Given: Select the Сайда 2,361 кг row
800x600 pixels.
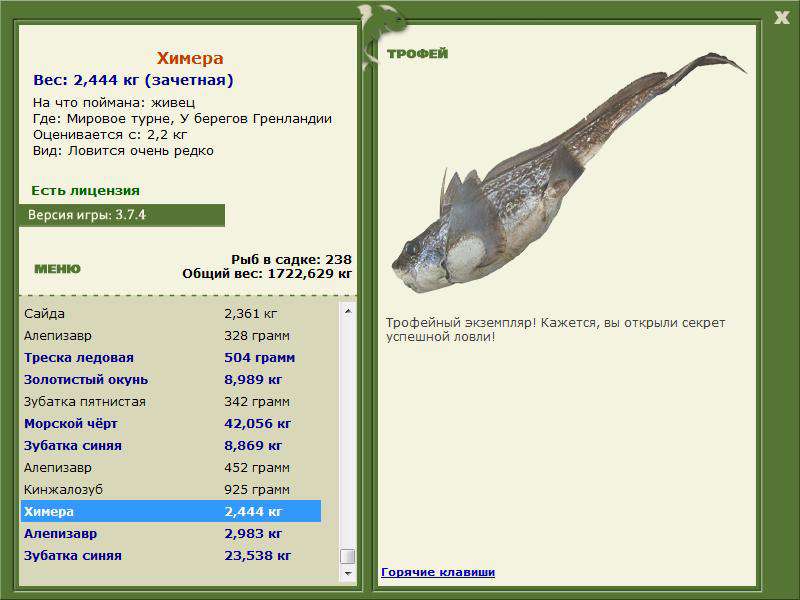Looking at the screenshot, I should click(x=171, y=314).
